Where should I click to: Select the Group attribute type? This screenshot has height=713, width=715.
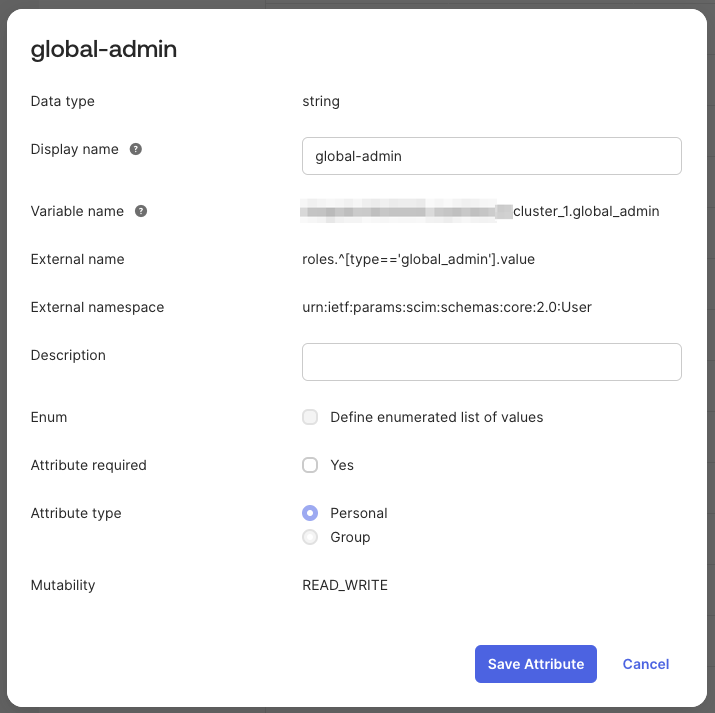click(310, 537)
